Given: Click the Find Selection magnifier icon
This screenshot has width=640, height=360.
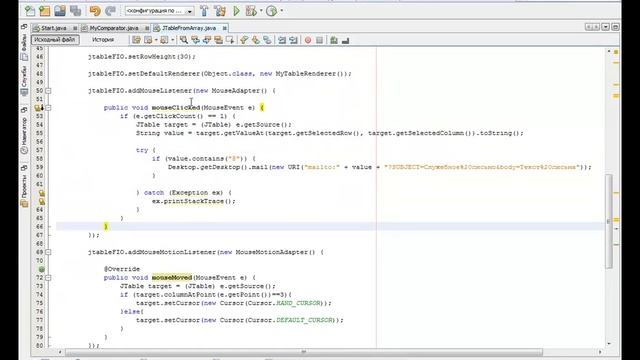Looking at the screenshot, I should 184,40.
